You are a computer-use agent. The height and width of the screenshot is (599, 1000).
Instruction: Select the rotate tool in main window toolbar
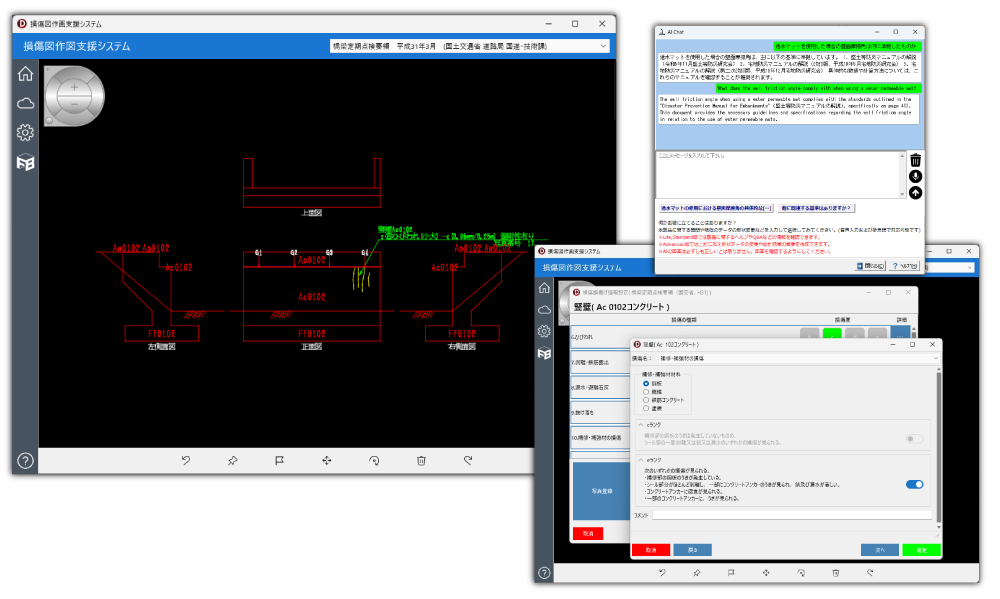(x=374, y=460)
